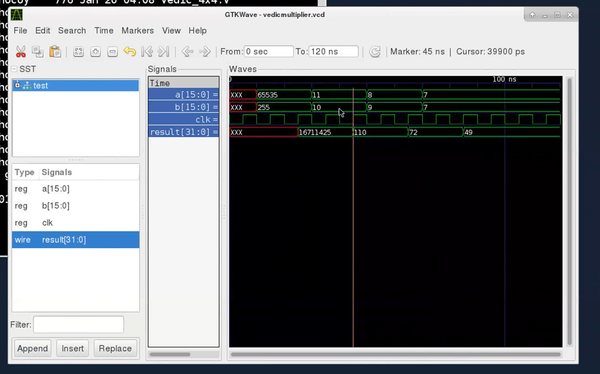Click the 49 value on result waveform
Viewport: 600px width, 374px height.
[469, 132]
